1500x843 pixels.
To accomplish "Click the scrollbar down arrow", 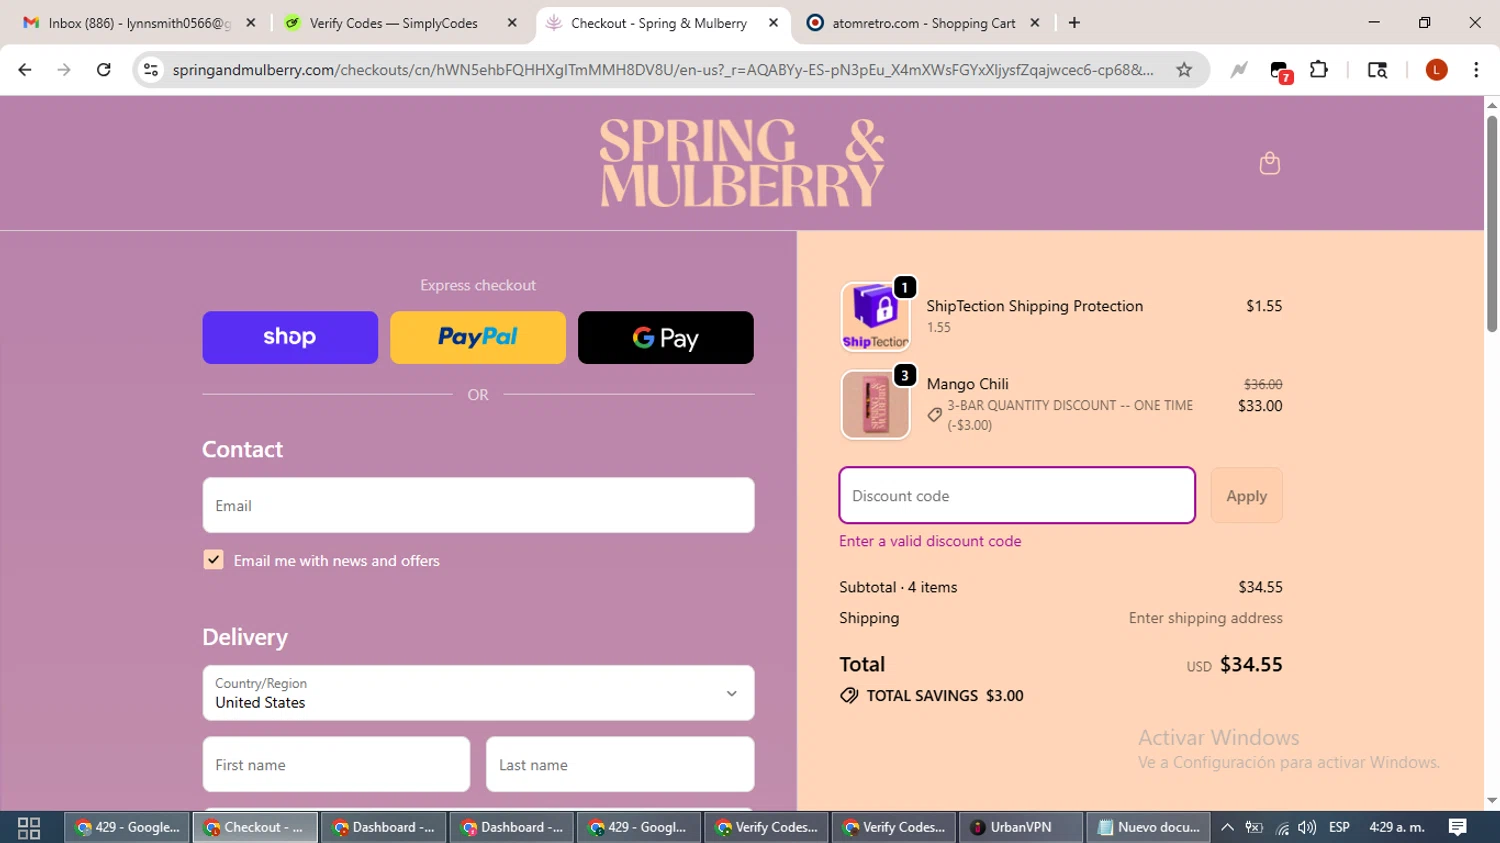I will (1492, 801).
